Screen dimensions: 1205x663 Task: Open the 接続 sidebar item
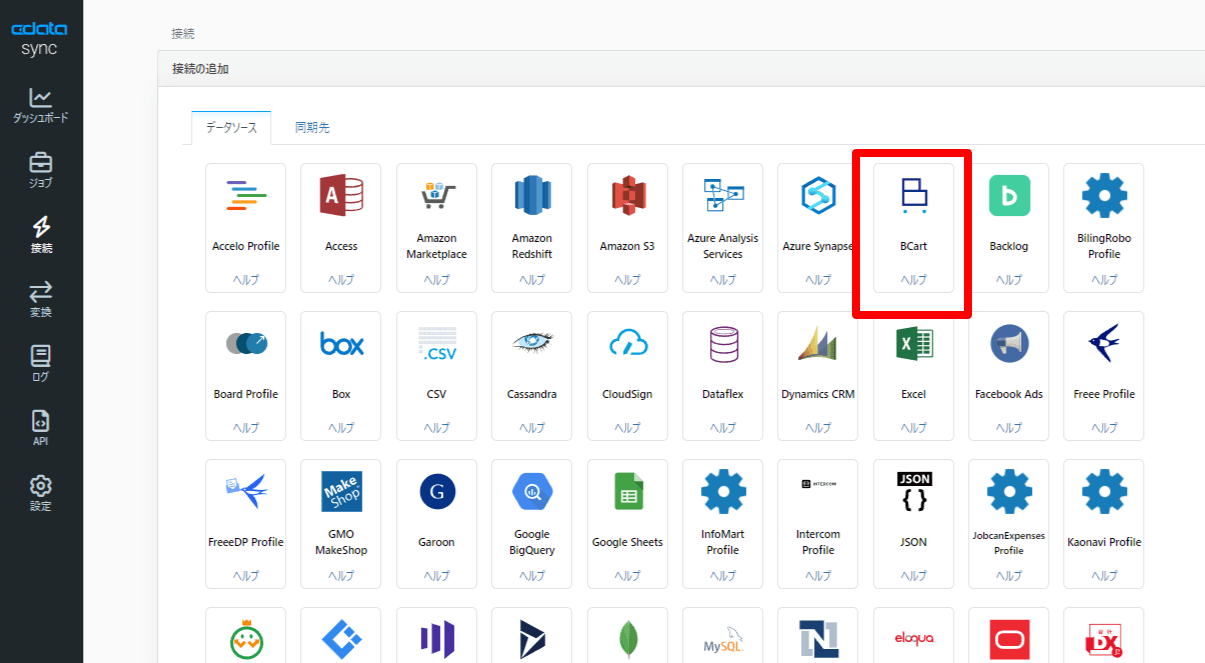(x=41, y=235)
